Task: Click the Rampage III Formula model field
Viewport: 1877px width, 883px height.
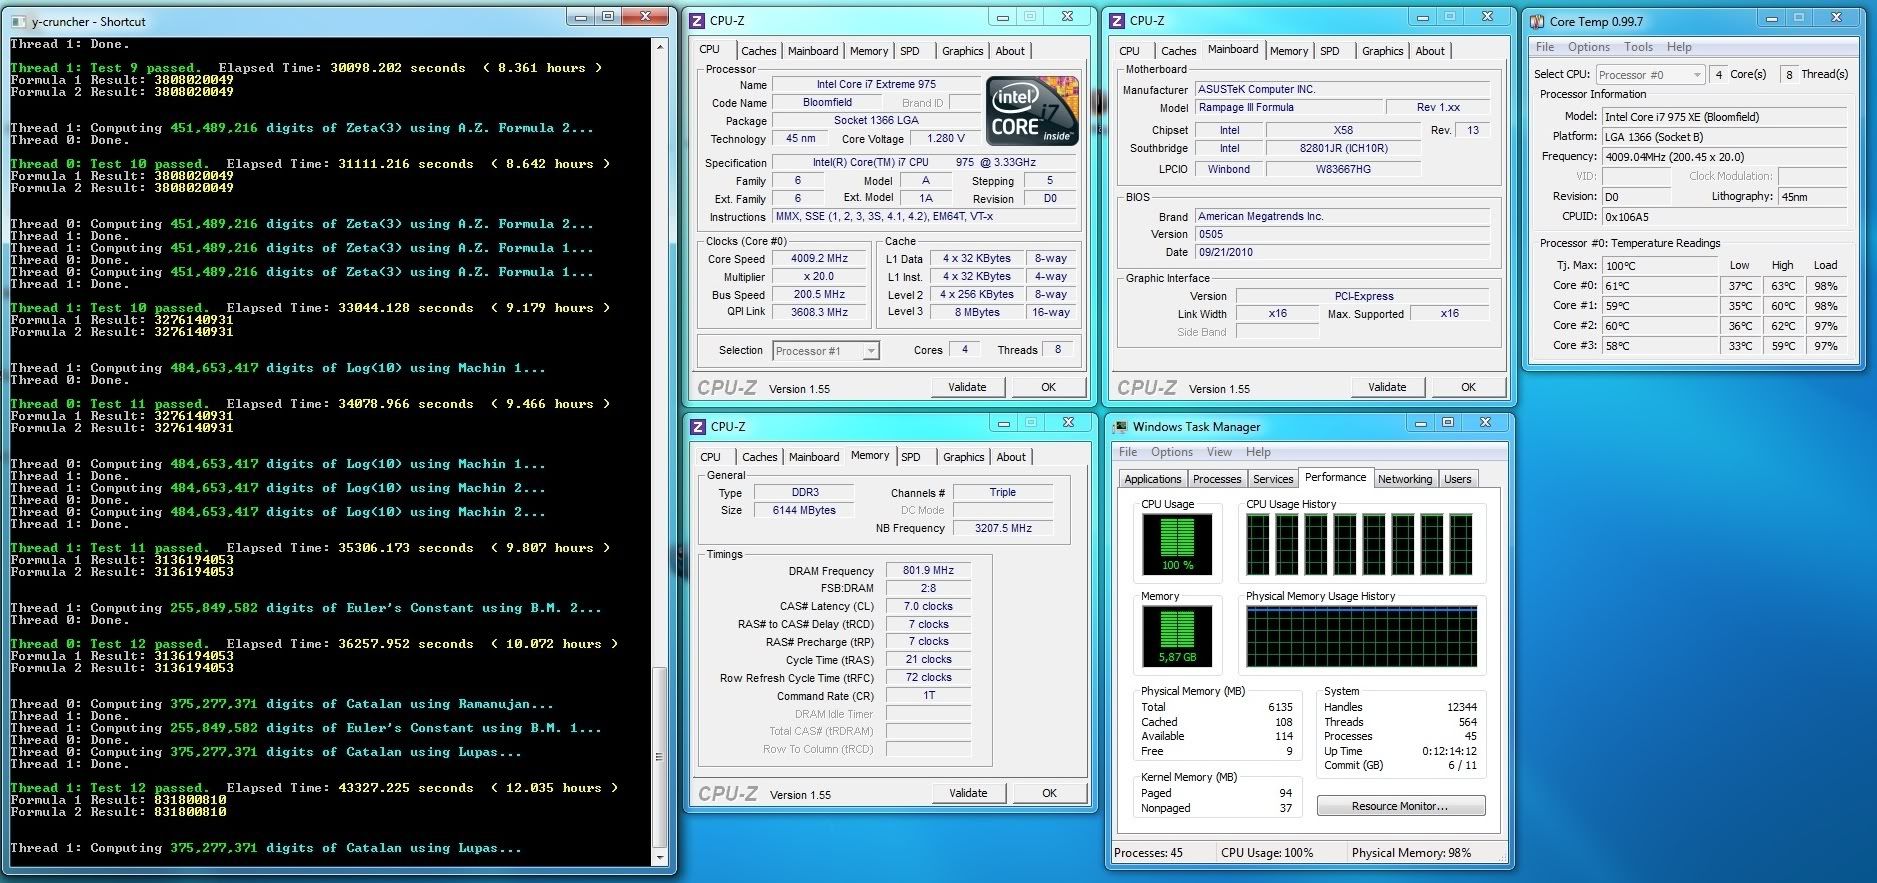Action: pos(1289,107)
